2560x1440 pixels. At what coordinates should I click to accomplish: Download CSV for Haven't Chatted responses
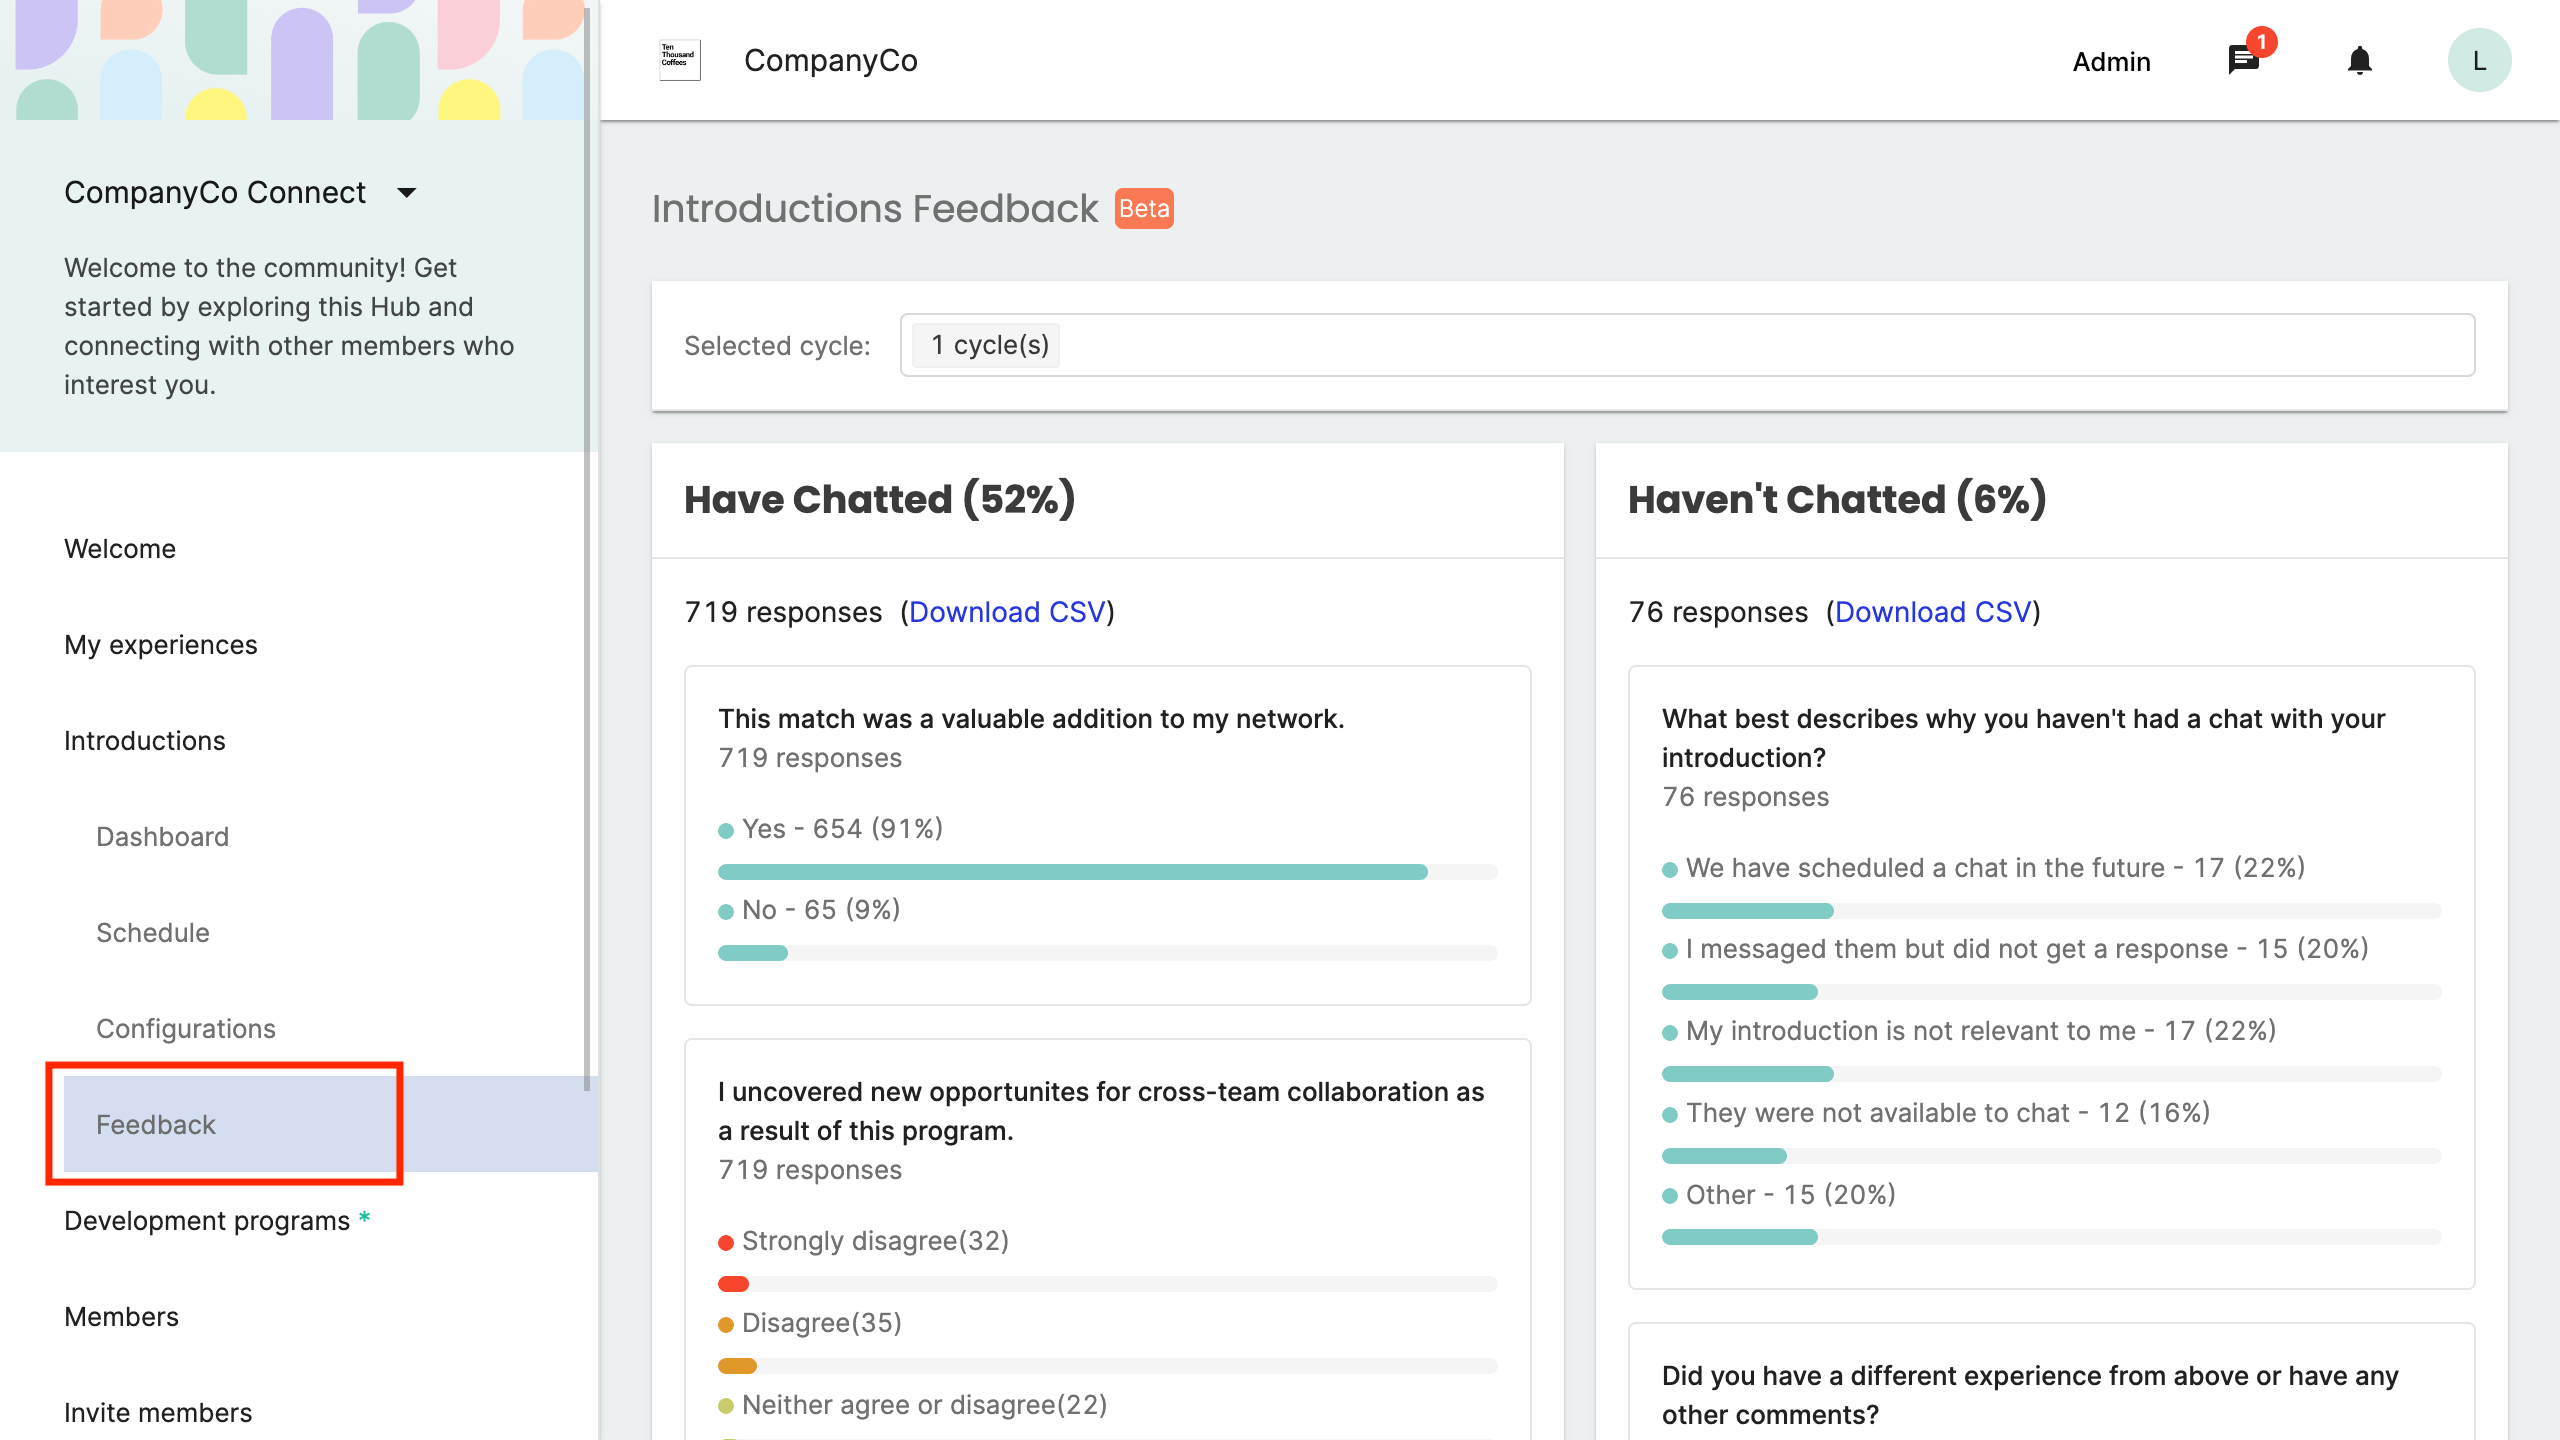(1933, 612)
